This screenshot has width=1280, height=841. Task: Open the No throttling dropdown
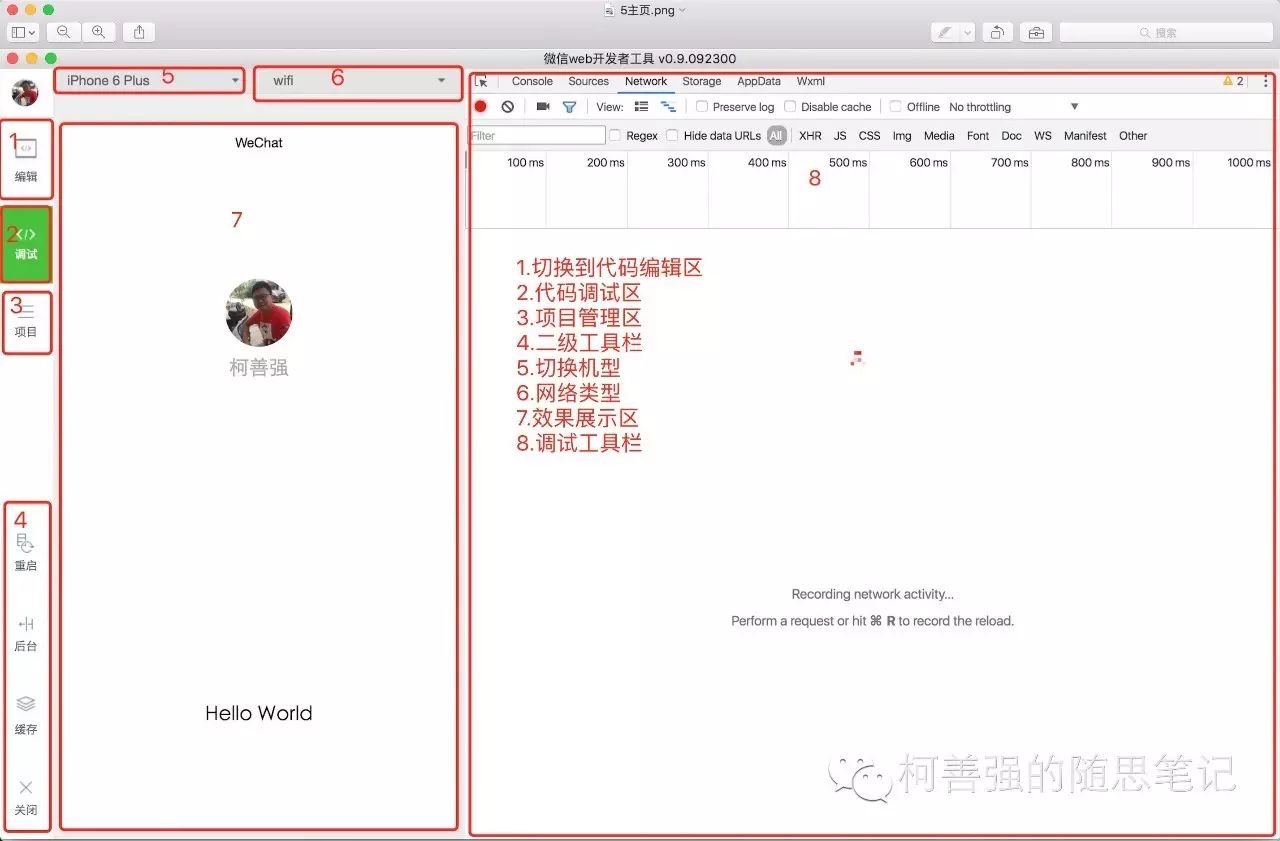point(1013,107)
